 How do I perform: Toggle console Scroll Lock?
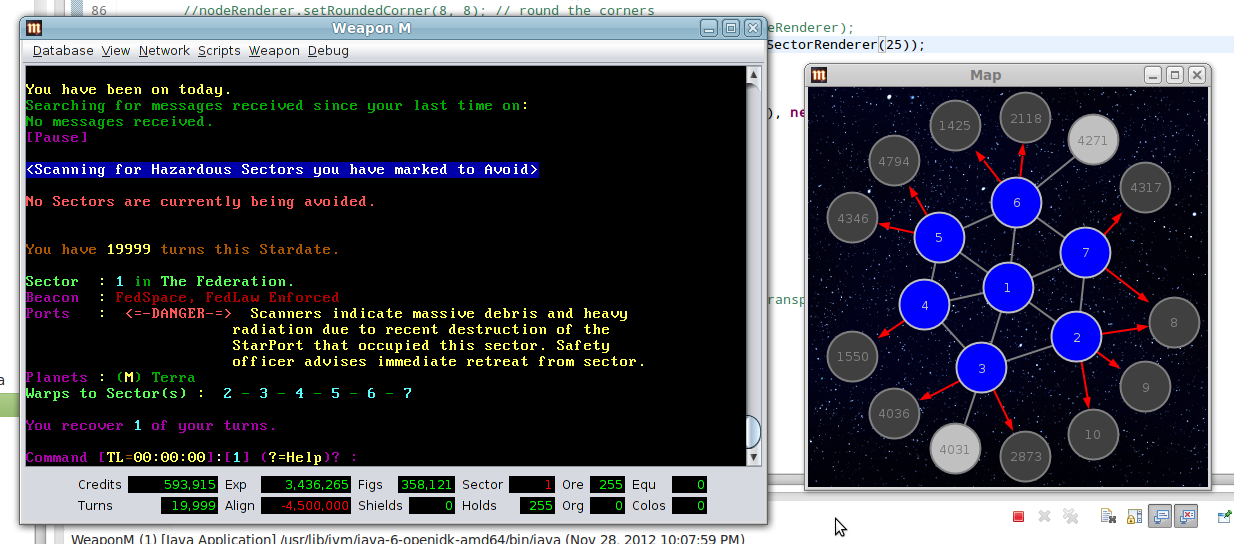(x=1134, y=516)
